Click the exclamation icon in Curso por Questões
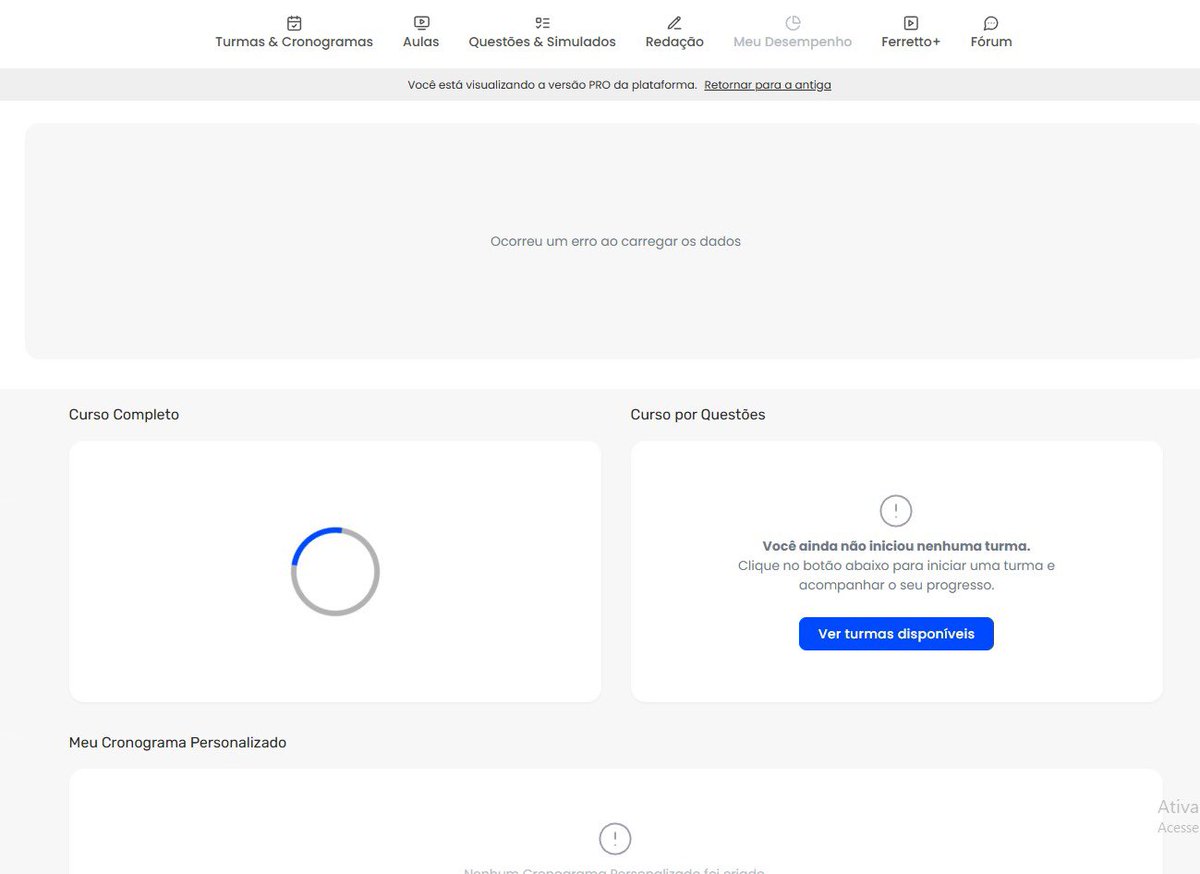Viewport: 1200px width, 874px height. point(896,511)
